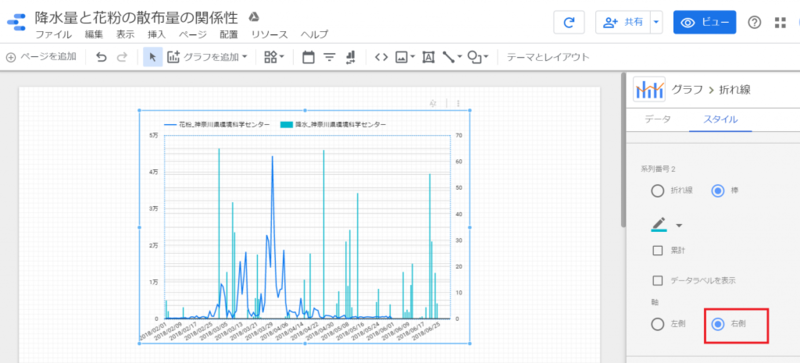Image resolution: width=800 pixels, height=363 pixels.
Task: Click the URL embed code icon
Action: click(x=381, y=57)
